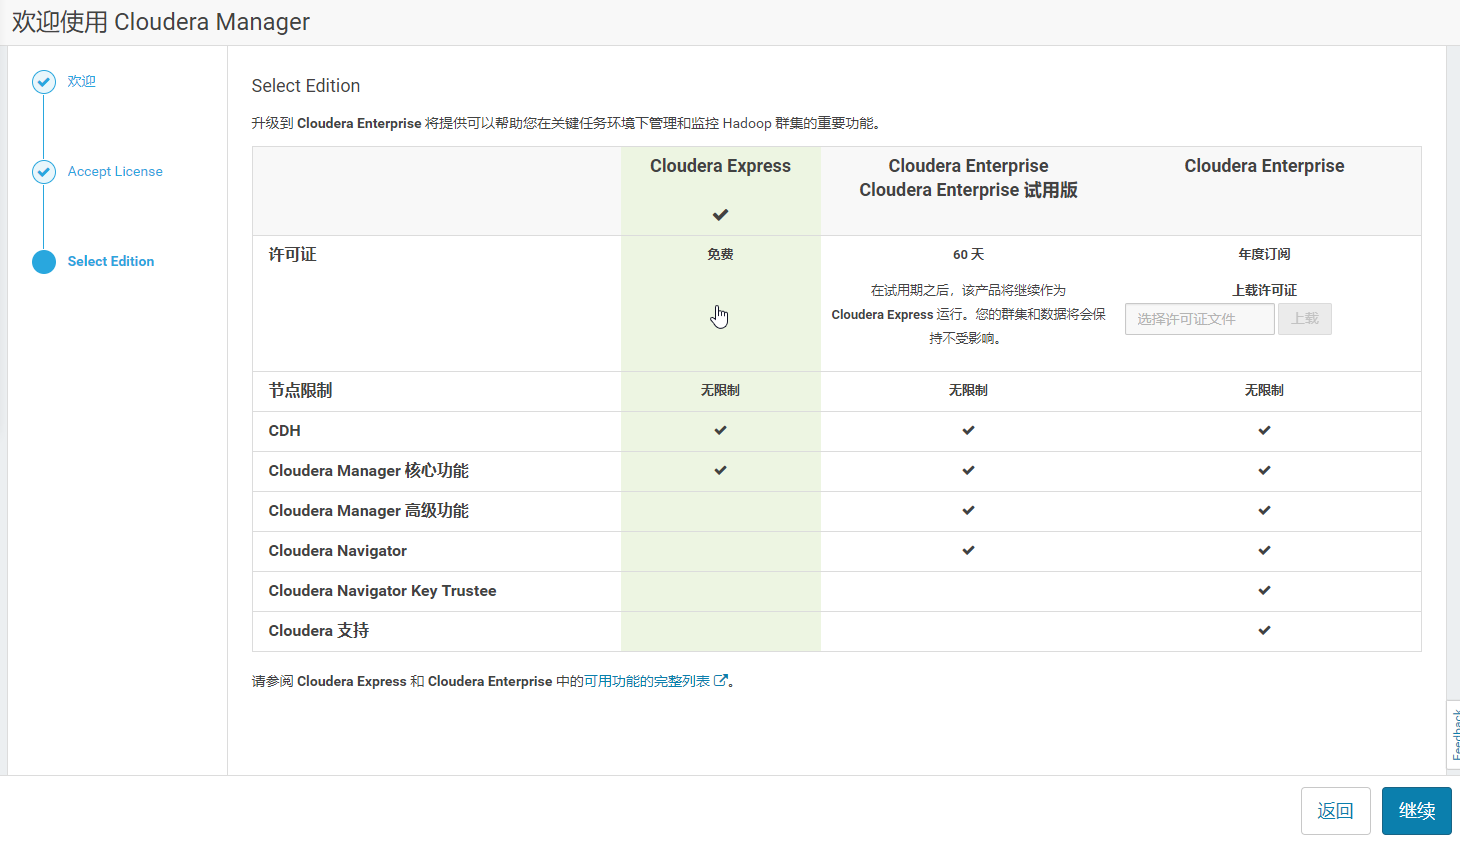
Task: Click the checkmark circle beside Accept License step
Action: click(x=44, y=172)
